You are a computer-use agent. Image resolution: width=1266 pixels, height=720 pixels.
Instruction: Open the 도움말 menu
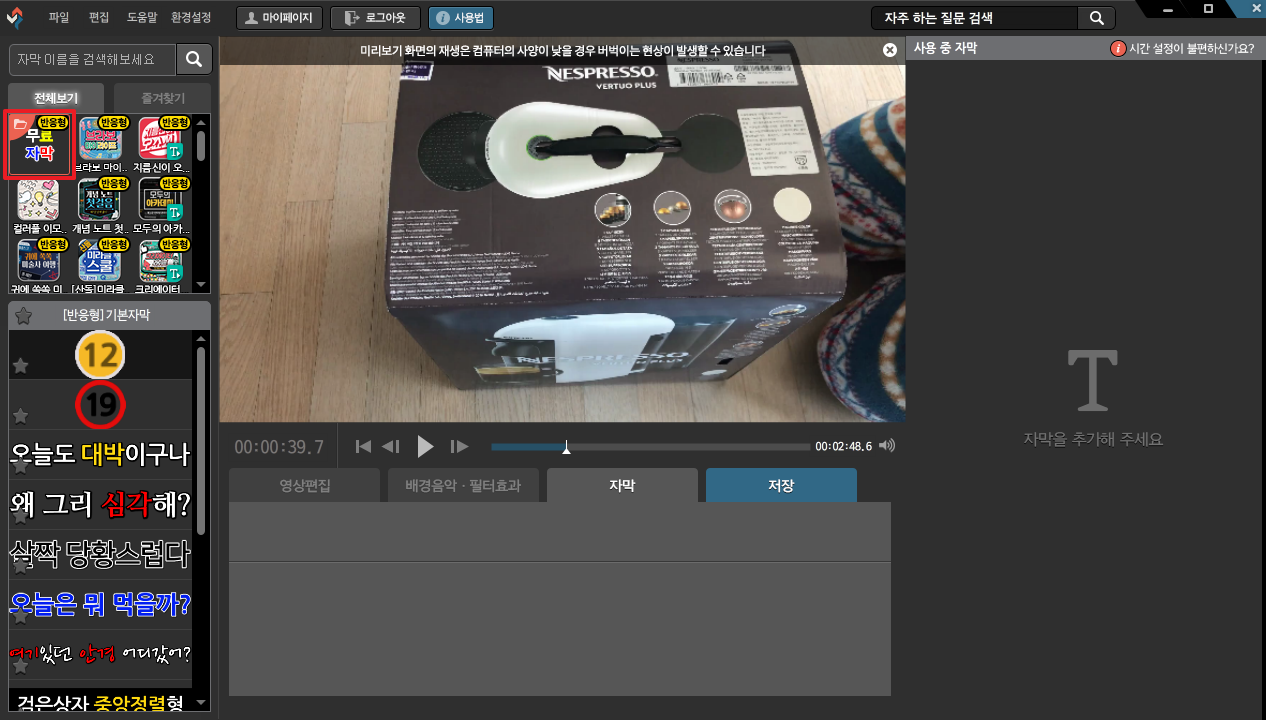[x=141, y=18]
